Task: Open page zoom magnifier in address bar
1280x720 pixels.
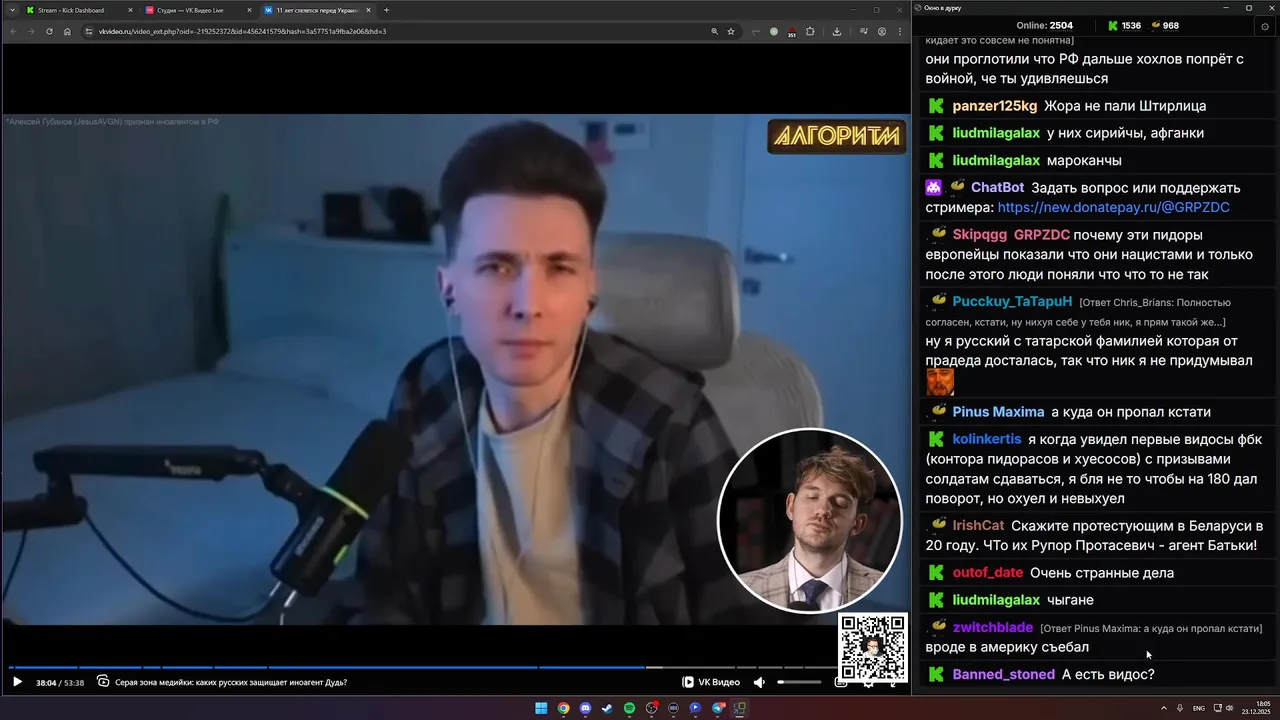Action: pos(714,31)
